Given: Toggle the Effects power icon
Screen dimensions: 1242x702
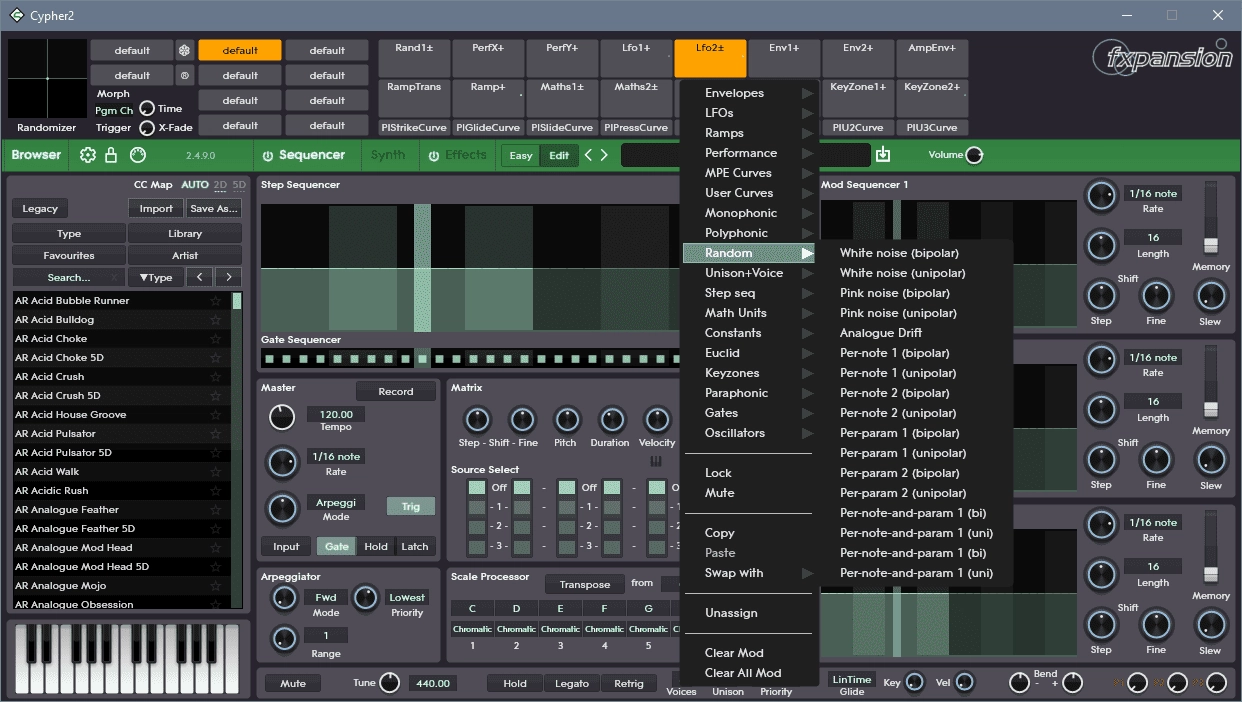Looking at the screenshot, I should point(434,156).
